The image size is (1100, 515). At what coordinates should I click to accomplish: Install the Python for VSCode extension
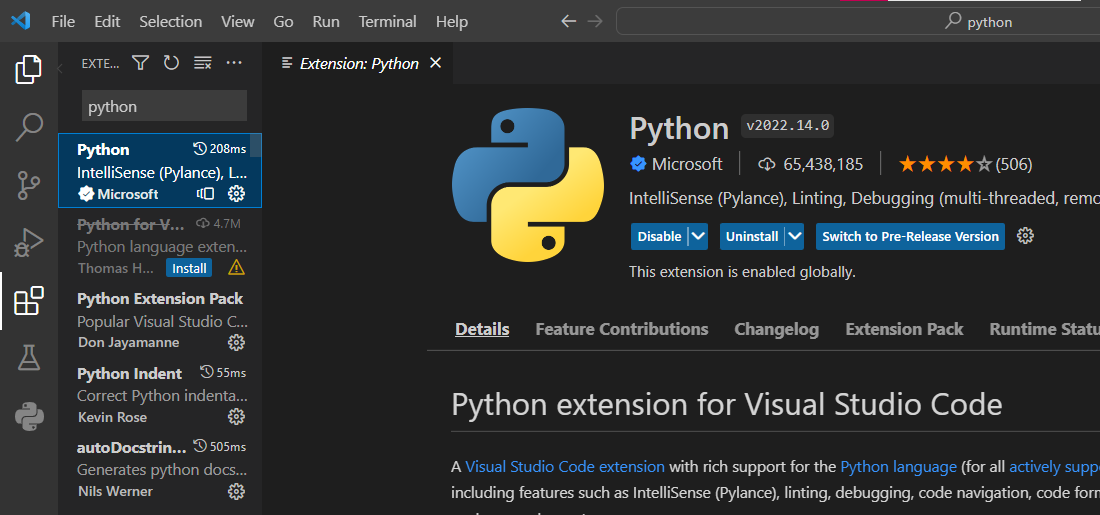pyautogui.click(x=189, y=268)
